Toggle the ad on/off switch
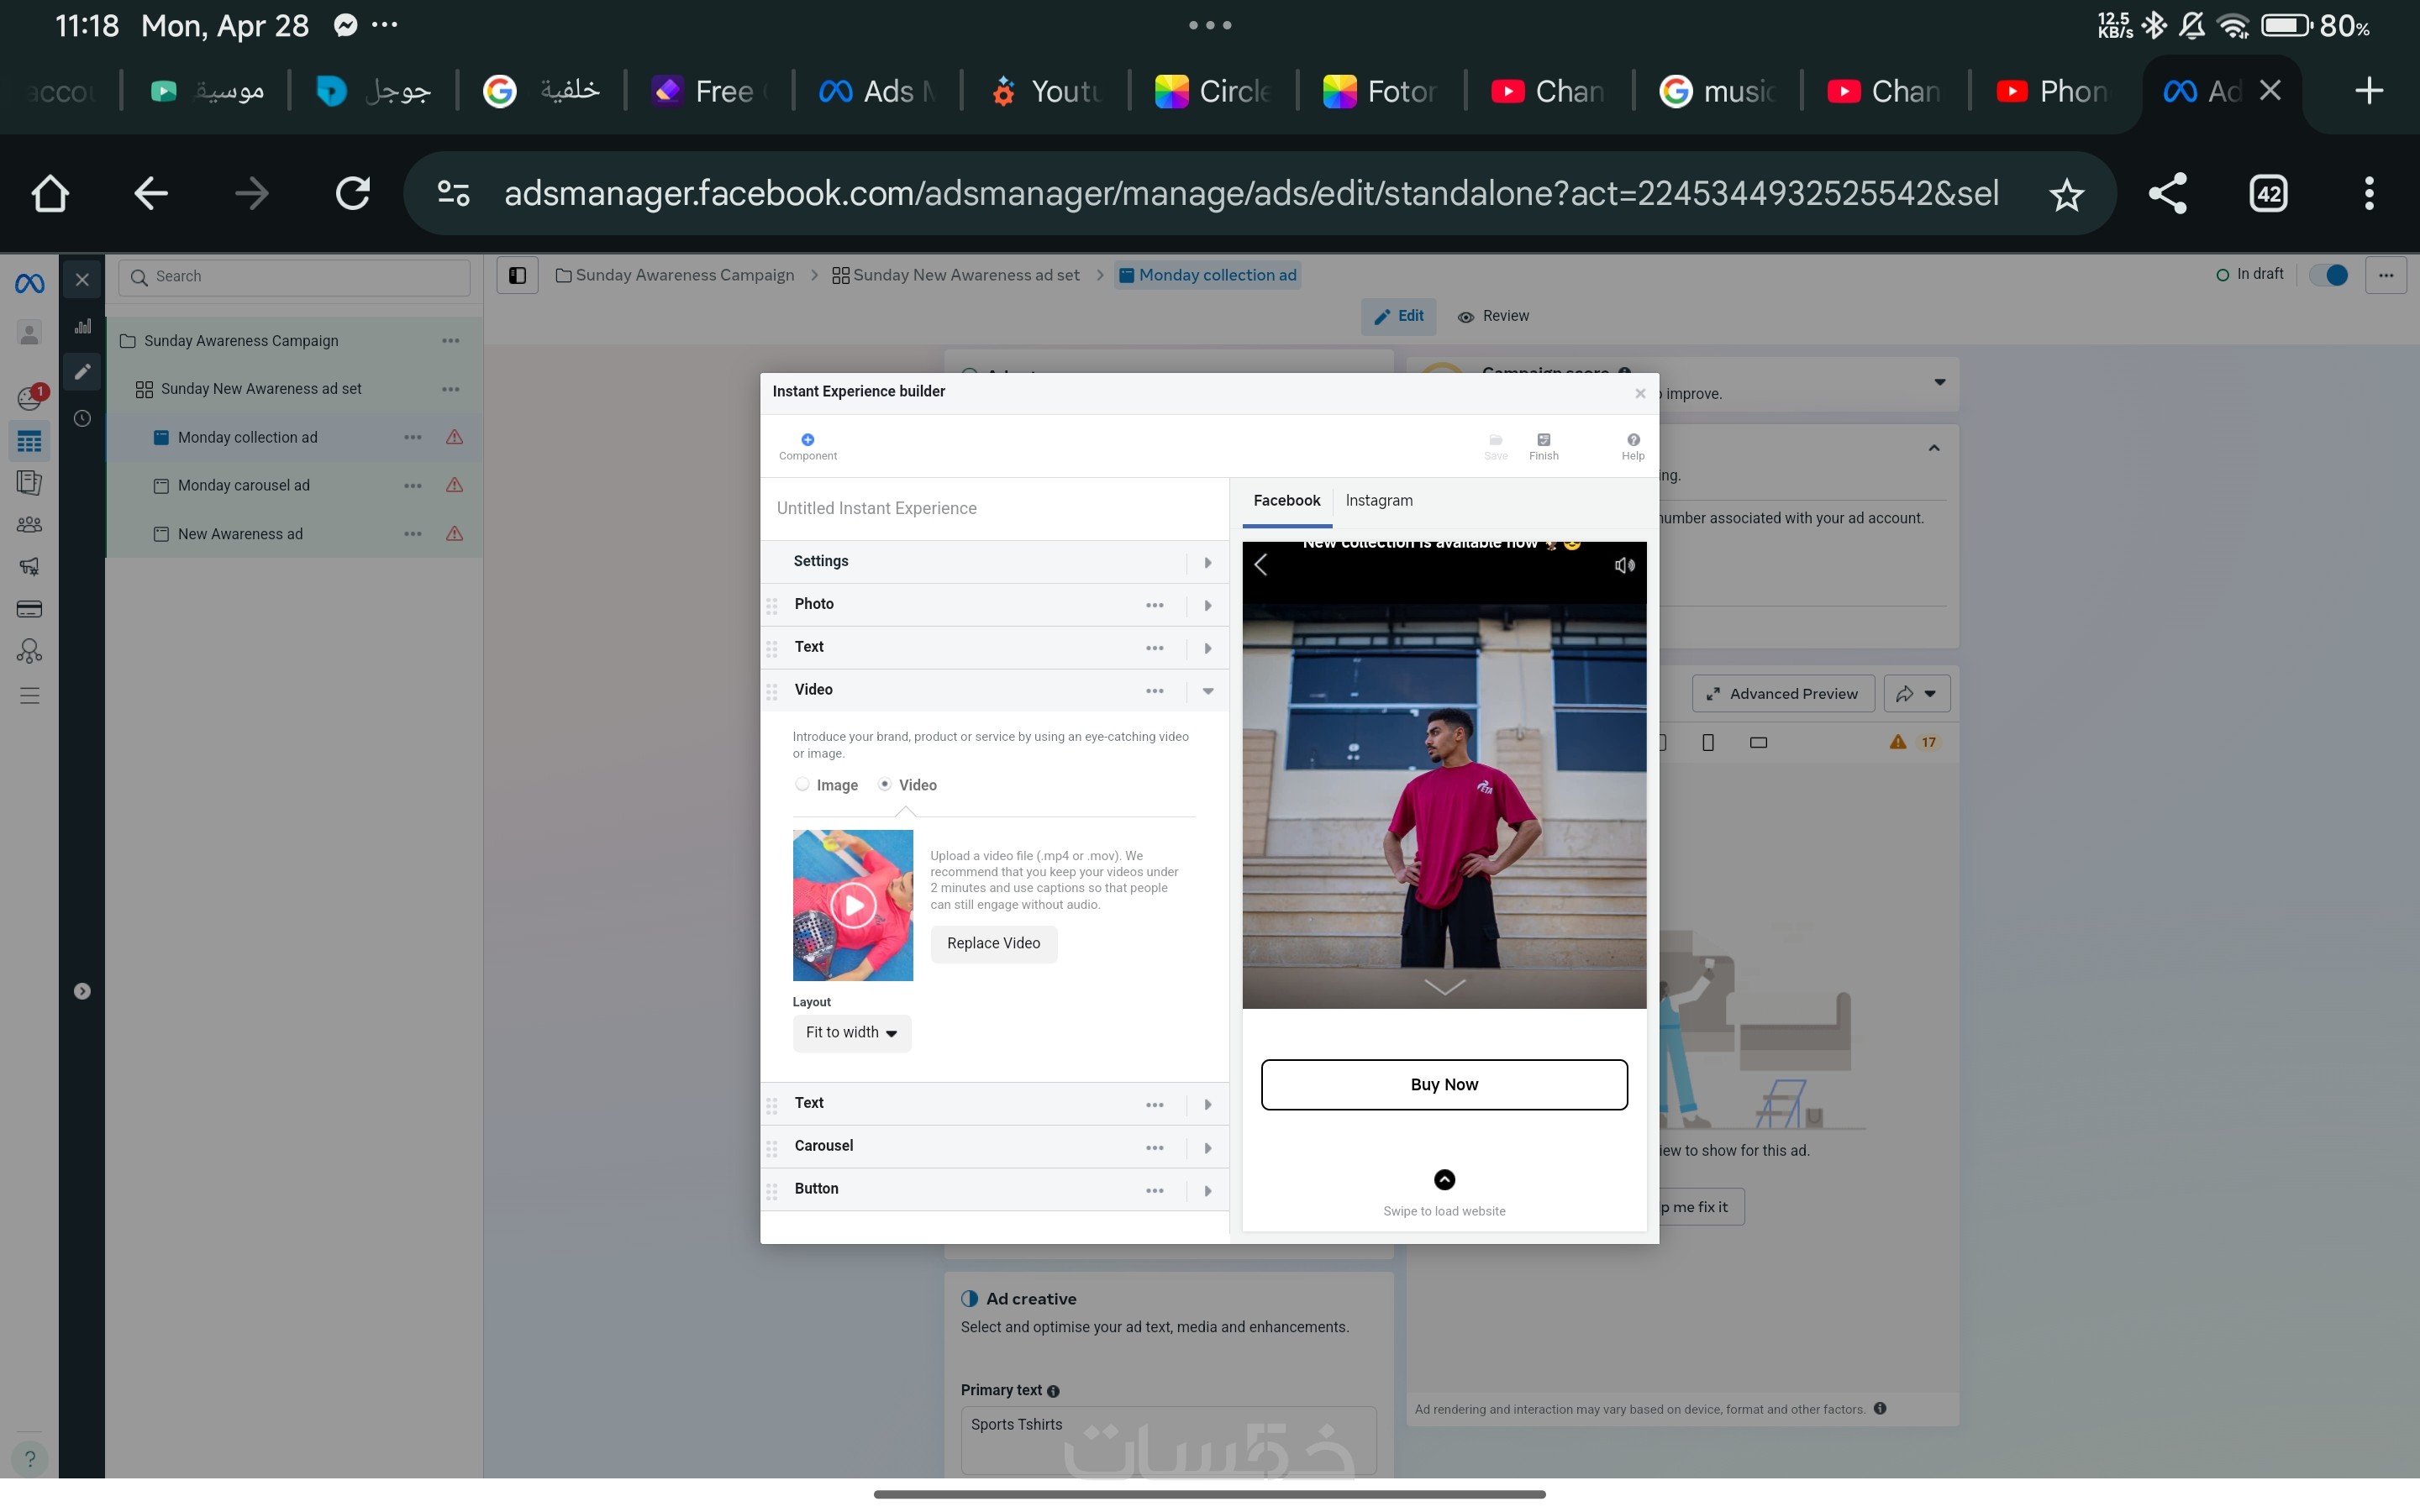 (x=2329, y=275)
